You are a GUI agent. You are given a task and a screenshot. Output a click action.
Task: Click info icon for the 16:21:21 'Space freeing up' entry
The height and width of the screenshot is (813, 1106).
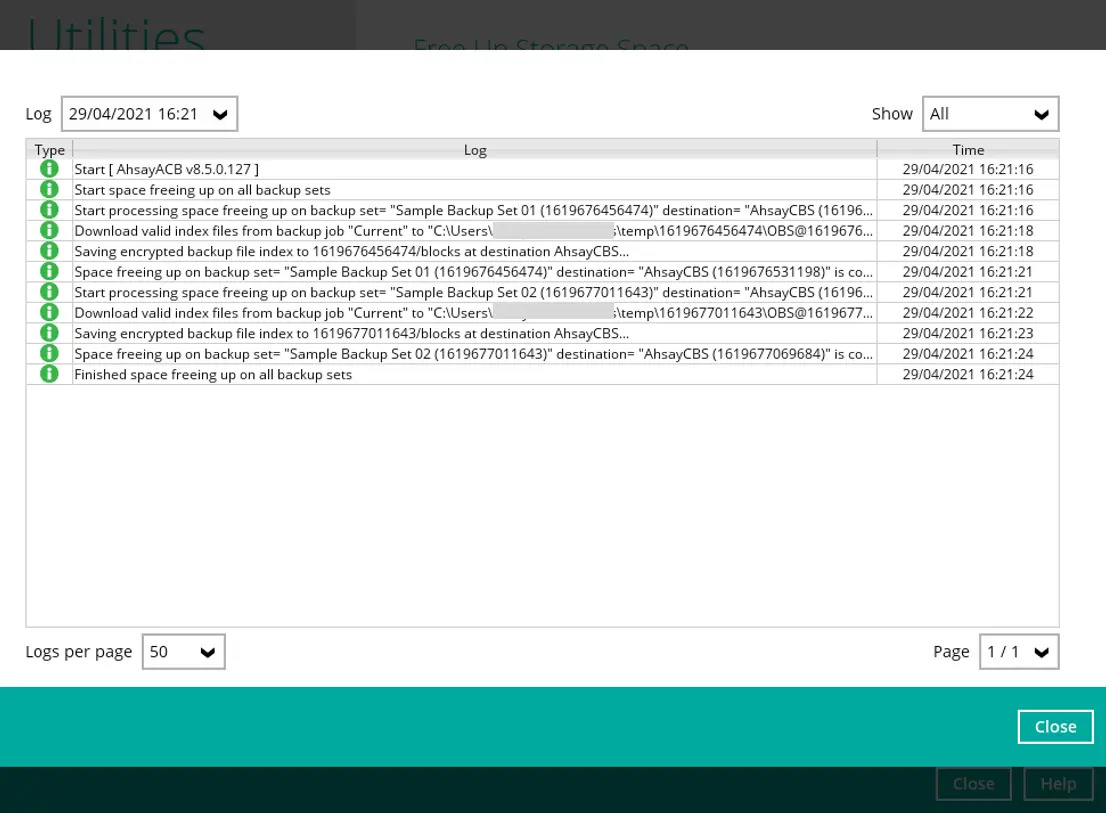(x=49, y=272)
